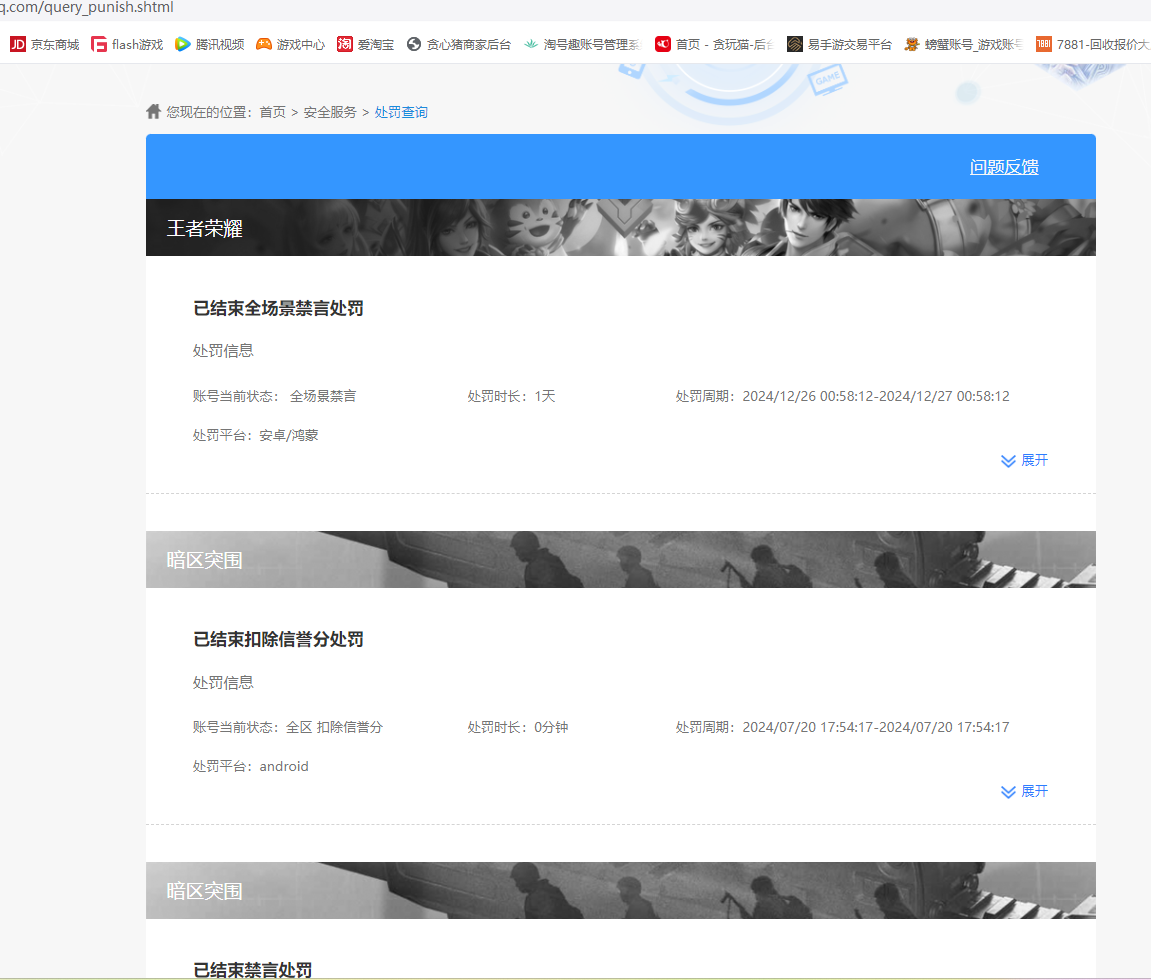The height and width of the screenshot is (980, 1151).
Task: Go to 首页 via the breadcrumb
Action: pyautogui.click(x=272, y=111)
